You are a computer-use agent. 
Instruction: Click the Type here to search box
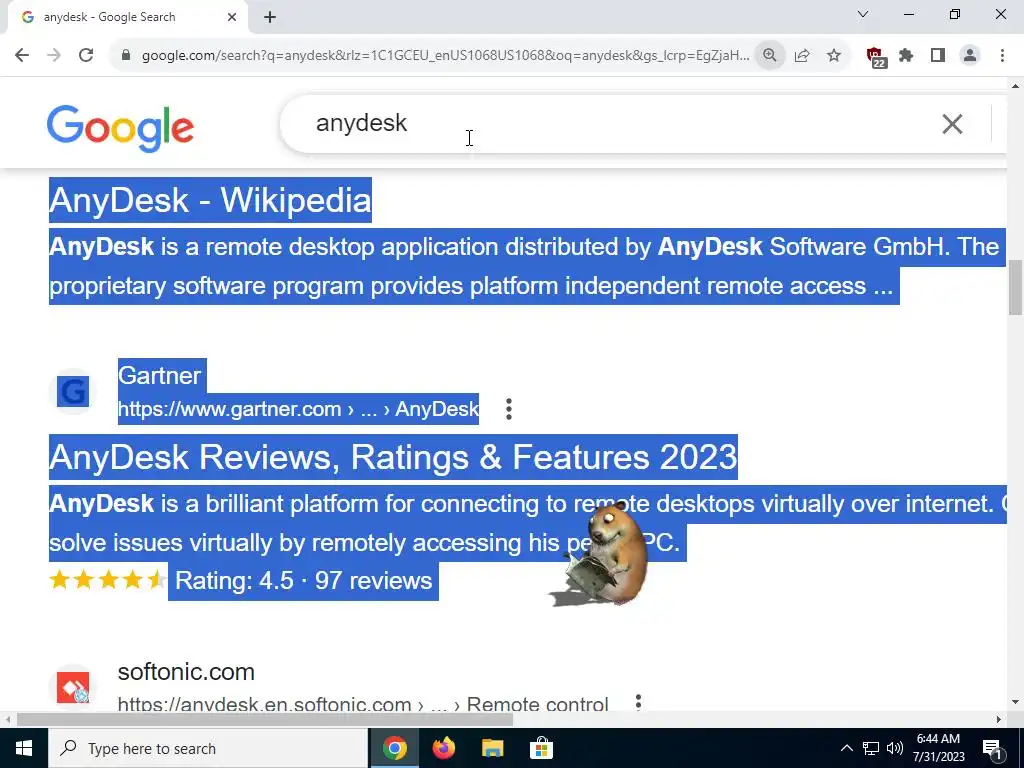208,748
